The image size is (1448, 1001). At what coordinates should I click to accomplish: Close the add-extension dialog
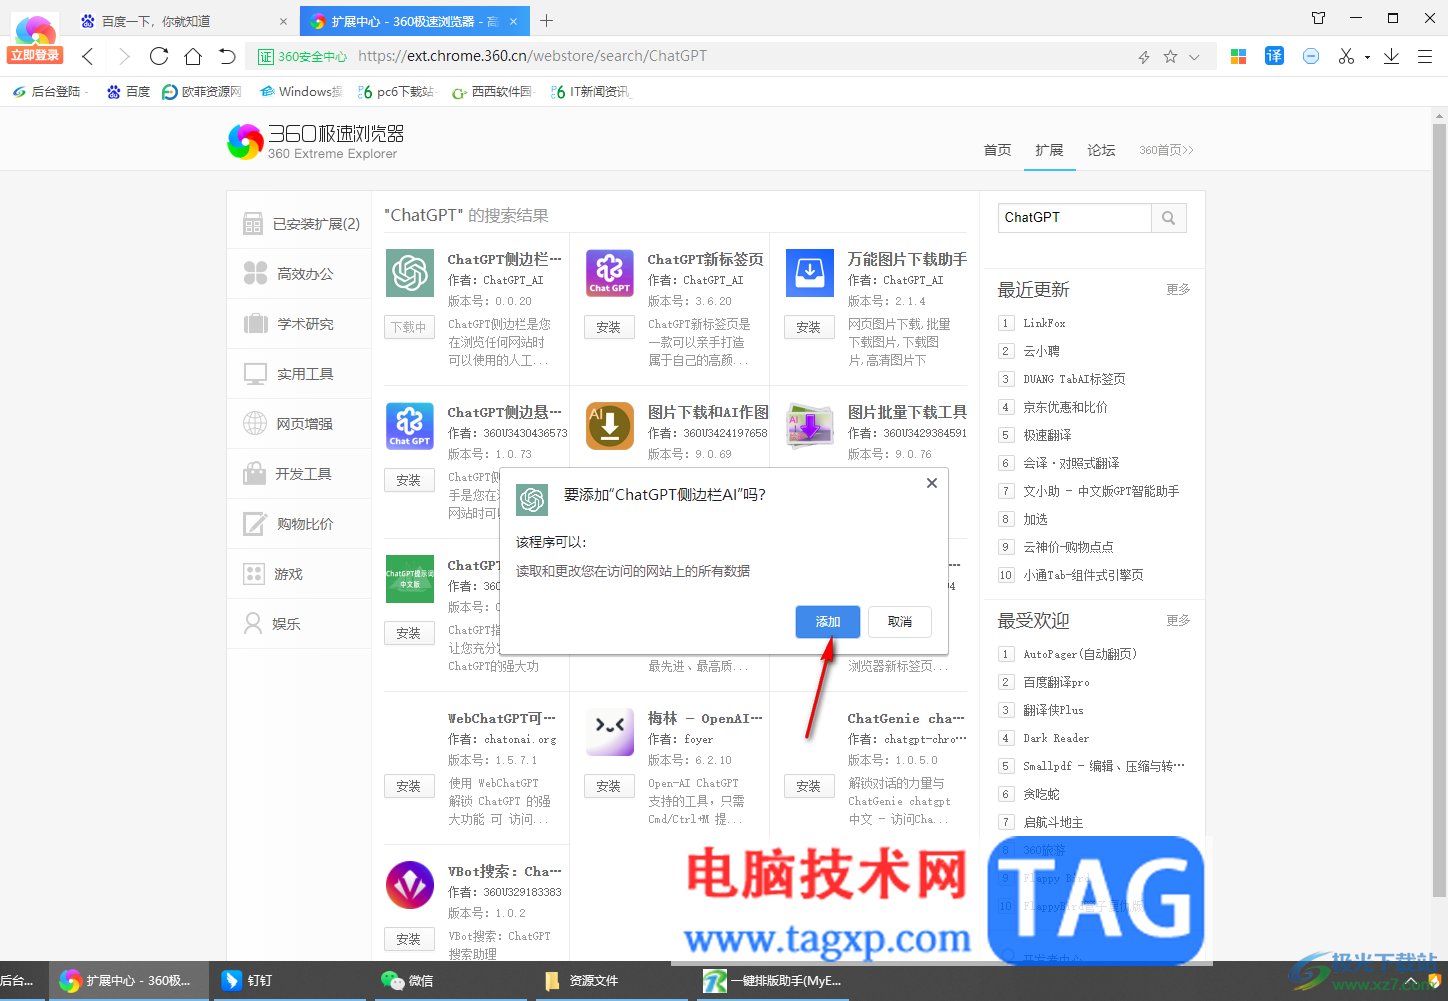(932, 483)
